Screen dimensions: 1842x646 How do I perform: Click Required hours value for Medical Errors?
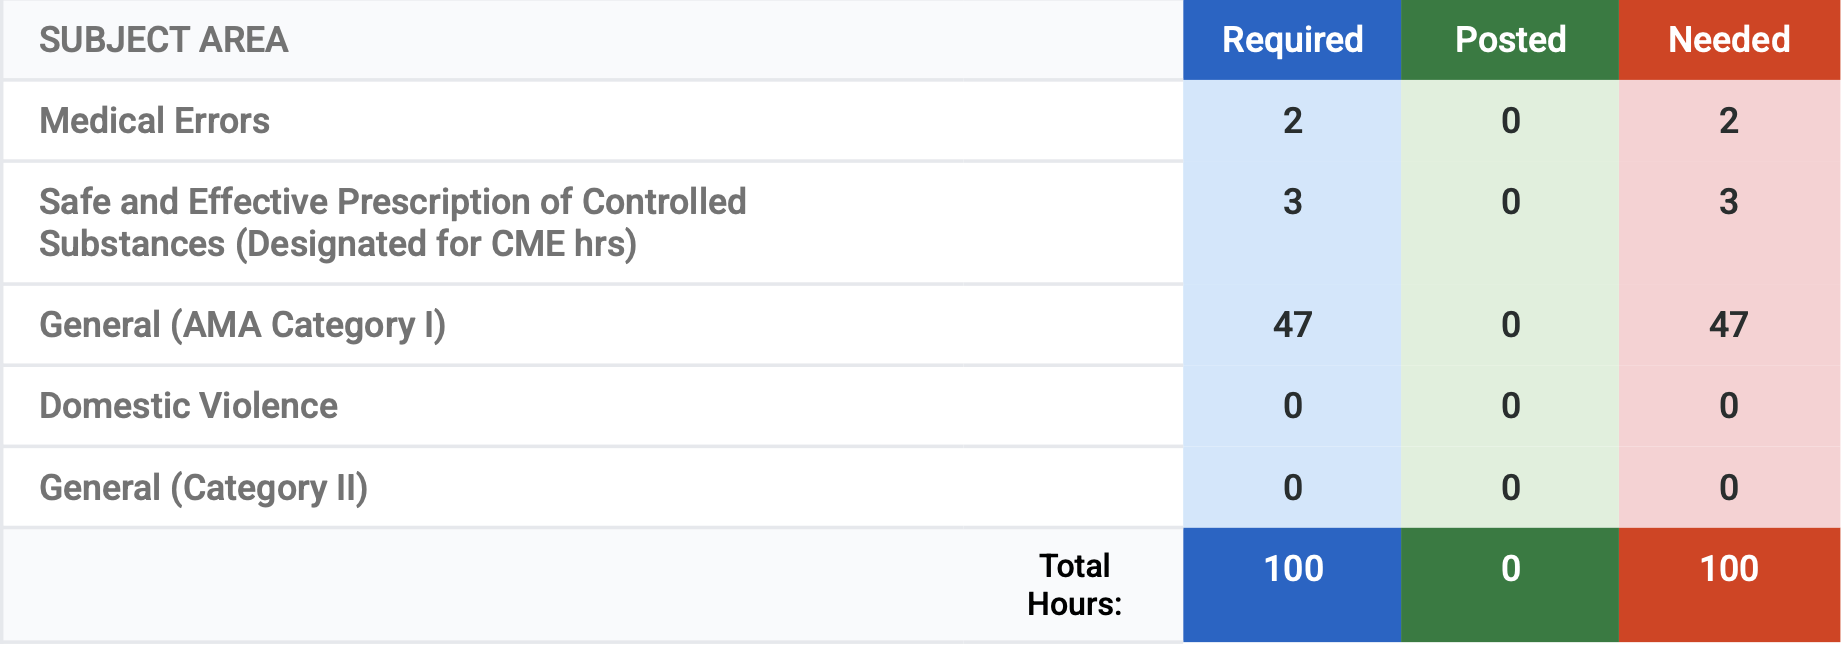1292,121
